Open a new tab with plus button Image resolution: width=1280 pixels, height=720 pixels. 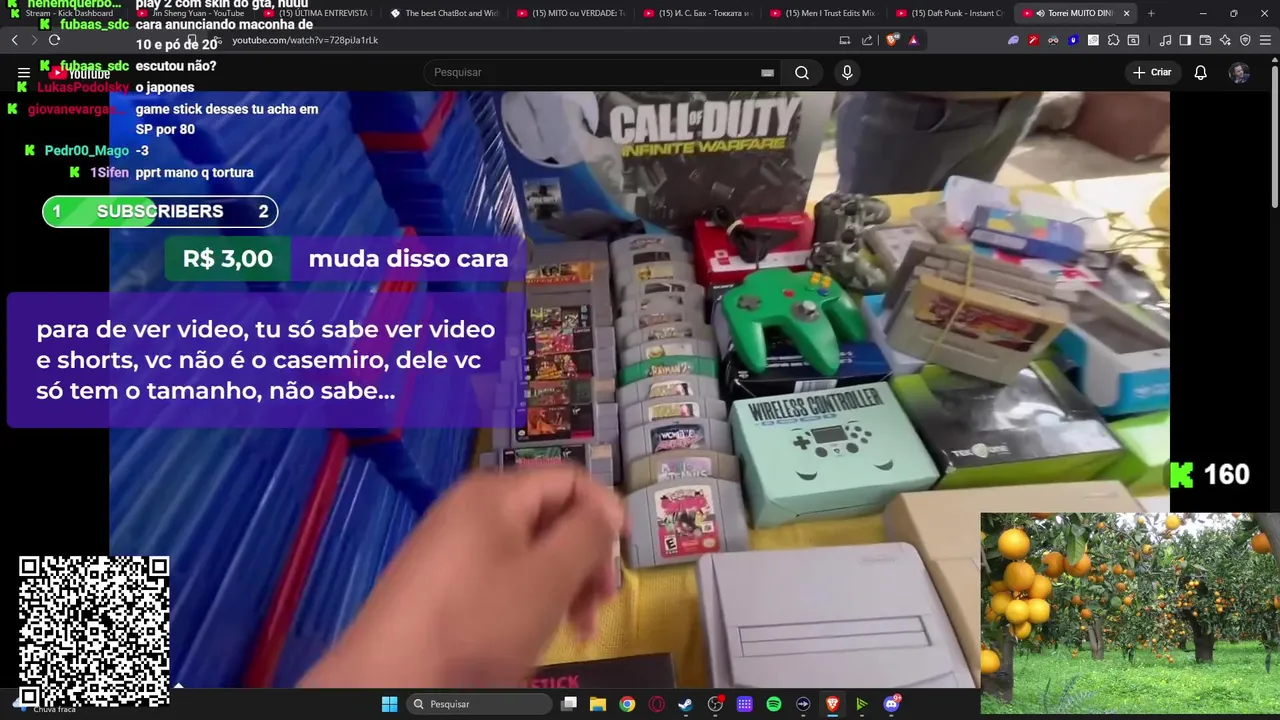tap(1151, 13)
